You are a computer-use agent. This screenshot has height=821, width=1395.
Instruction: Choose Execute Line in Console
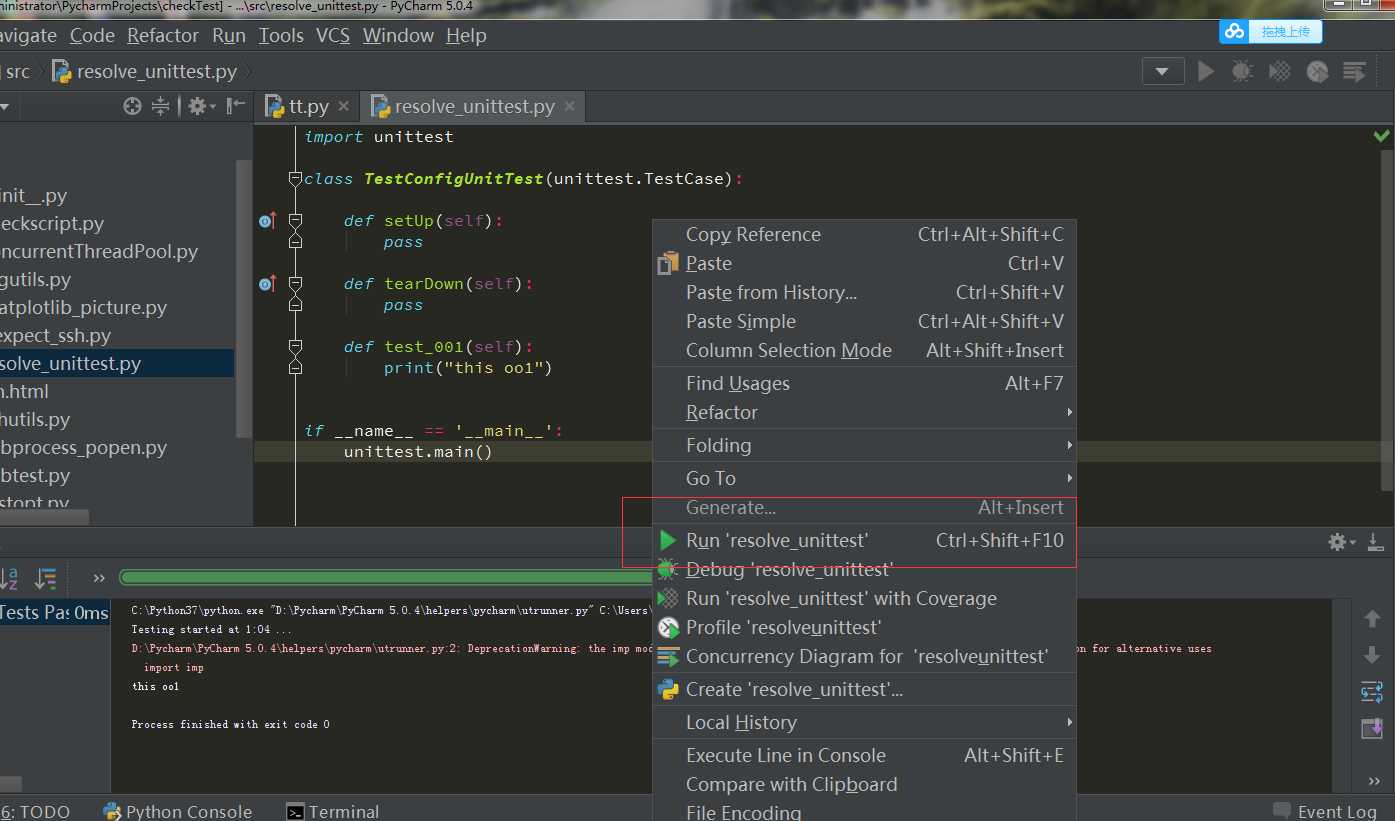tap(864, 755)
